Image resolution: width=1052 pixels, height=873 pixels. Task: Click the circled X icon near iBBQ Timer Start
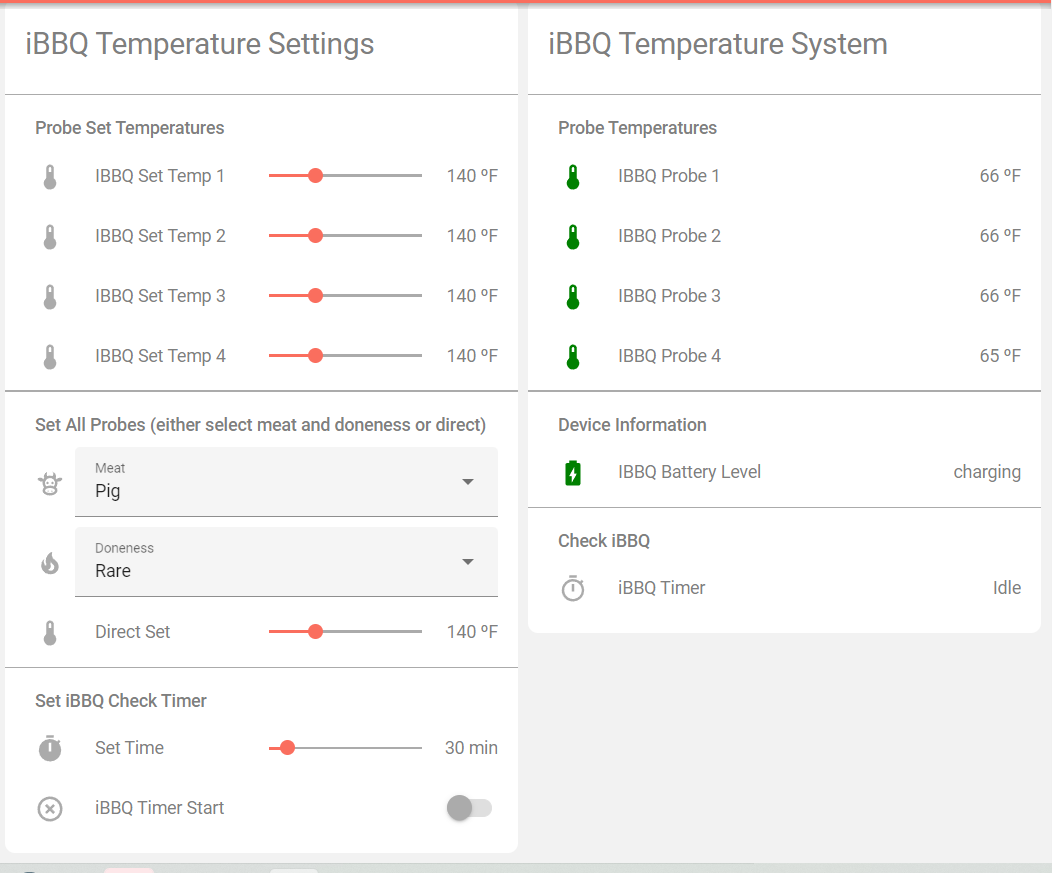point(50,808)
